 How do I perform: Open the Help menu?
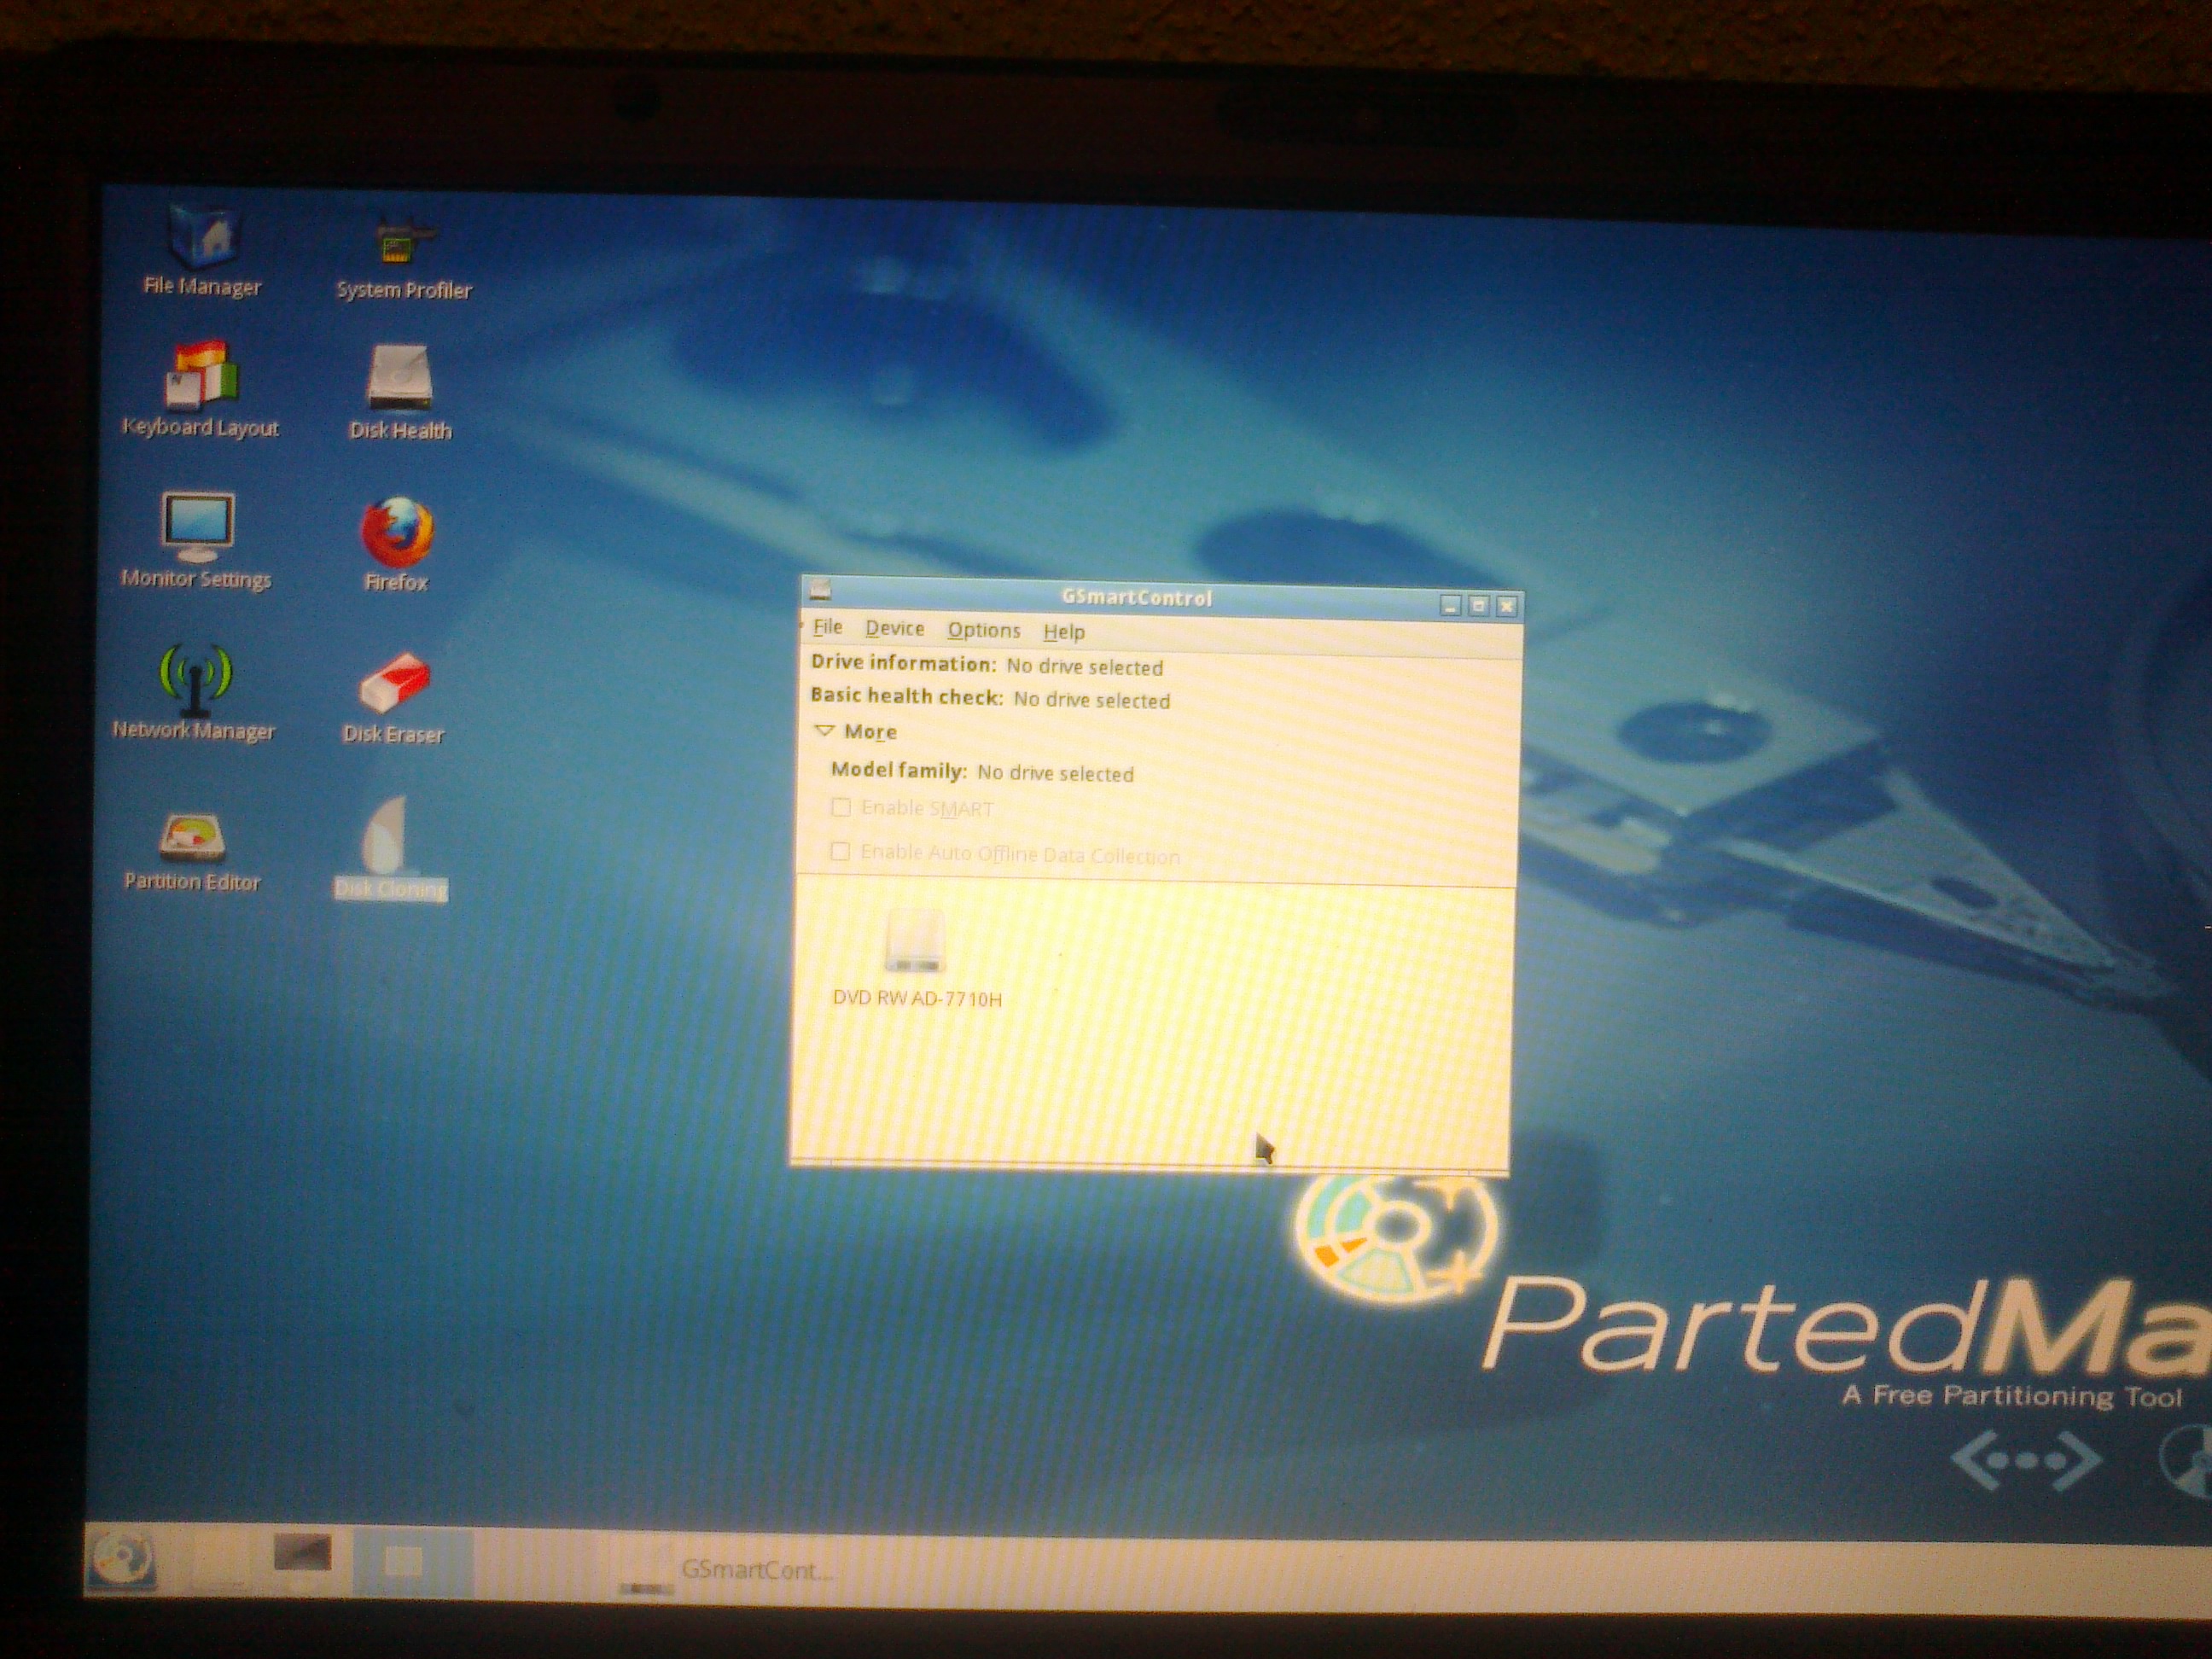point(1063,632)
